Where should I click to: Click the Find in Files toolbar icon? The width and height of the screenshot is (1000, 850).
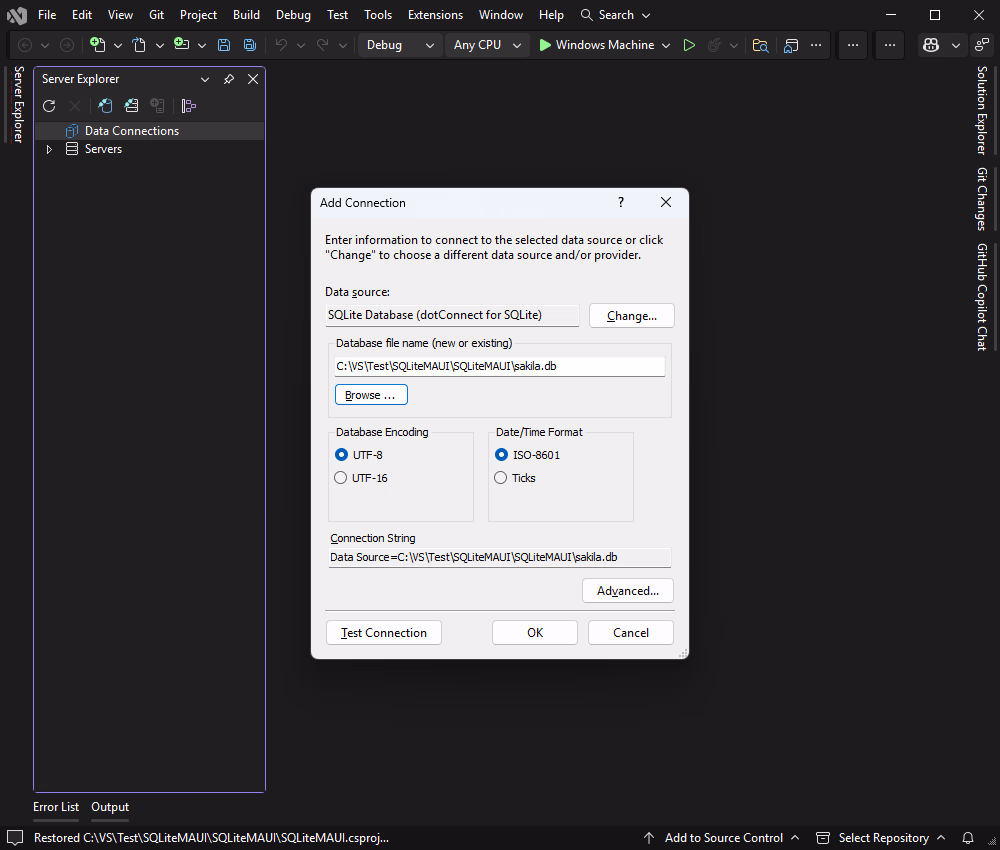pos(760,45)
